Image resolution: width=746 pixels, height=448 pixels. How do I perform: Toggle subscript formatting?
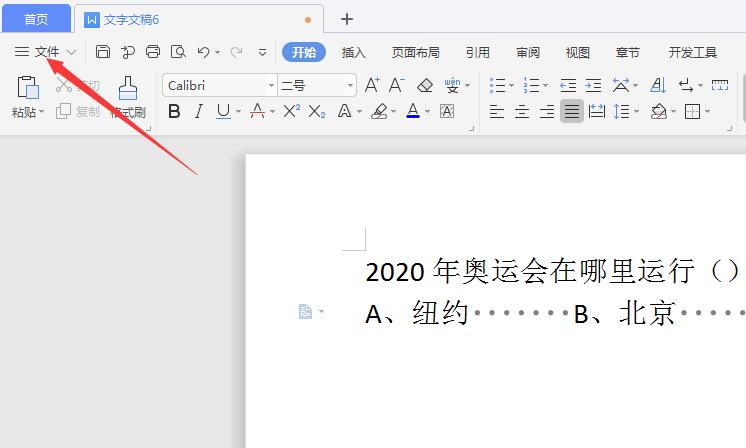coord(317,112)
